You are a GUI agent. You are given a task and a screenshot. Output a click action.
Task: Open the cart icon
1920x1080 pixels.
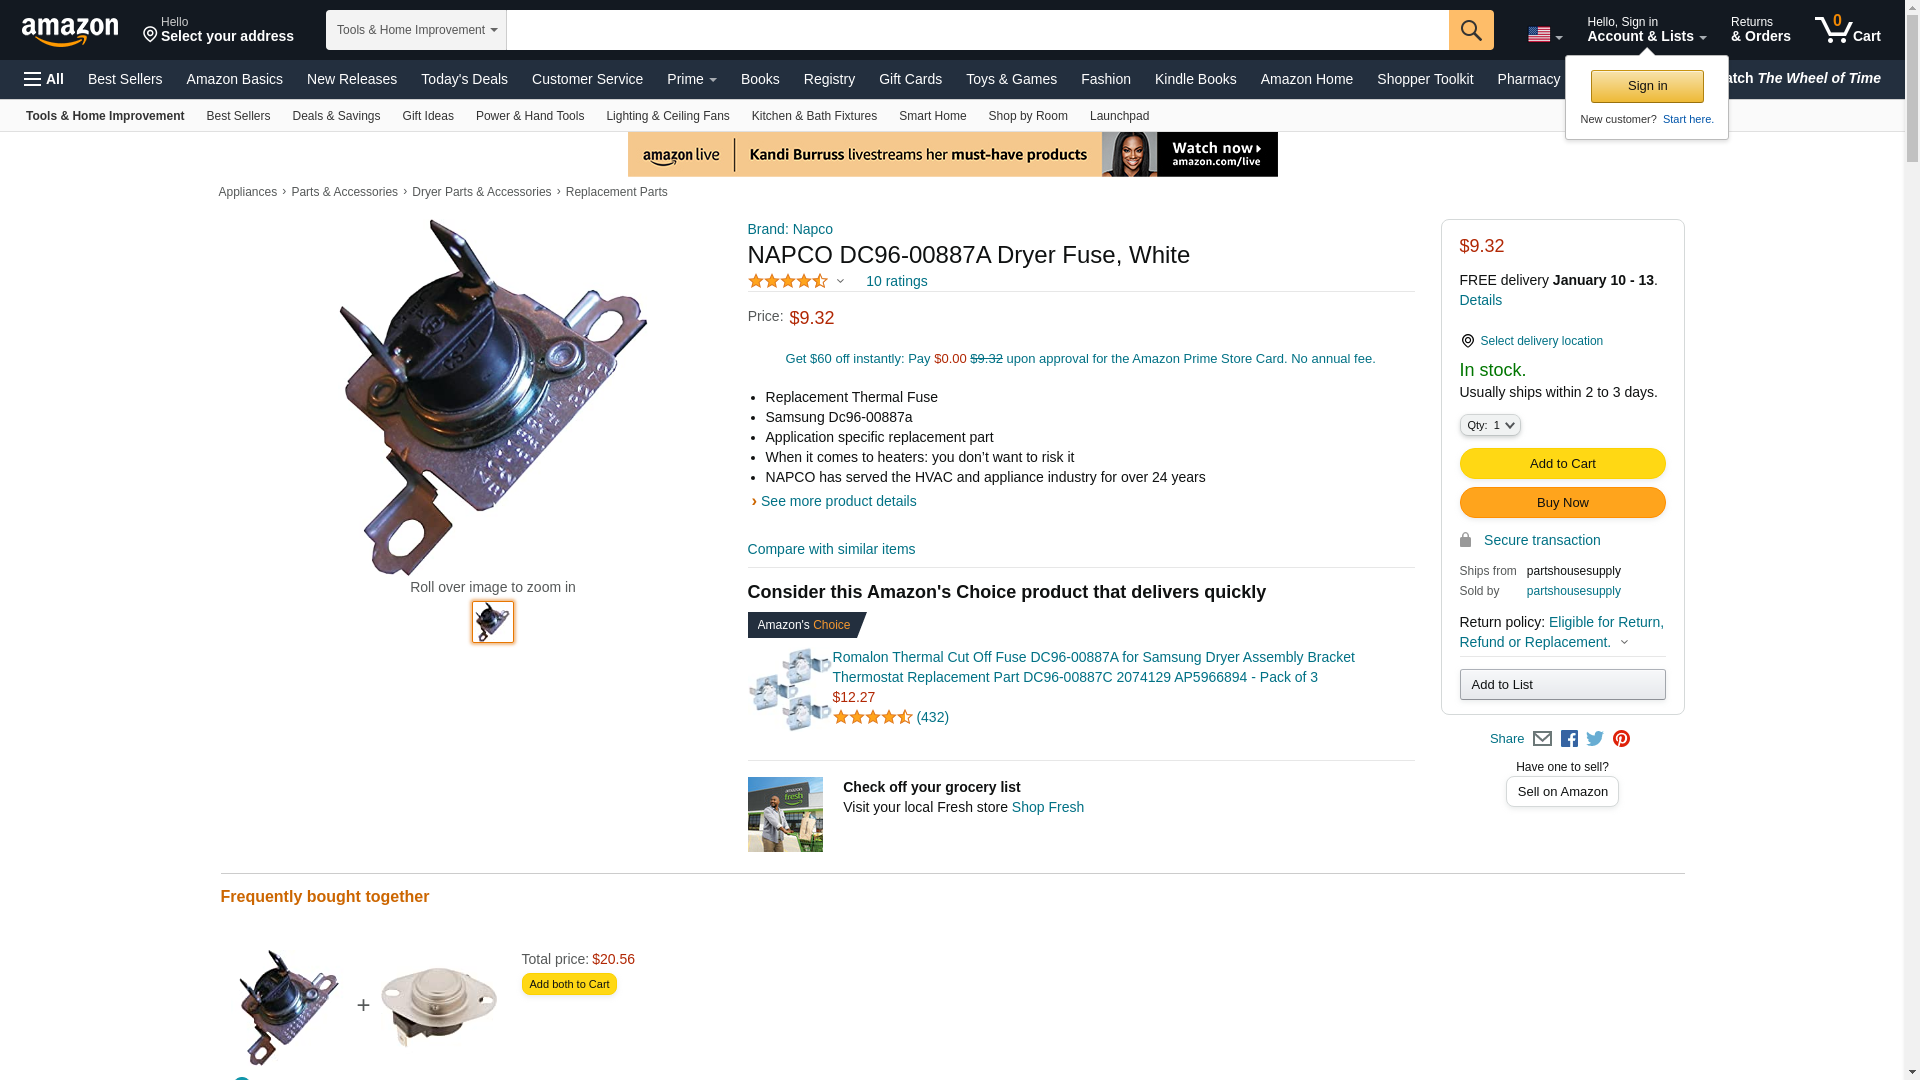1848,30
